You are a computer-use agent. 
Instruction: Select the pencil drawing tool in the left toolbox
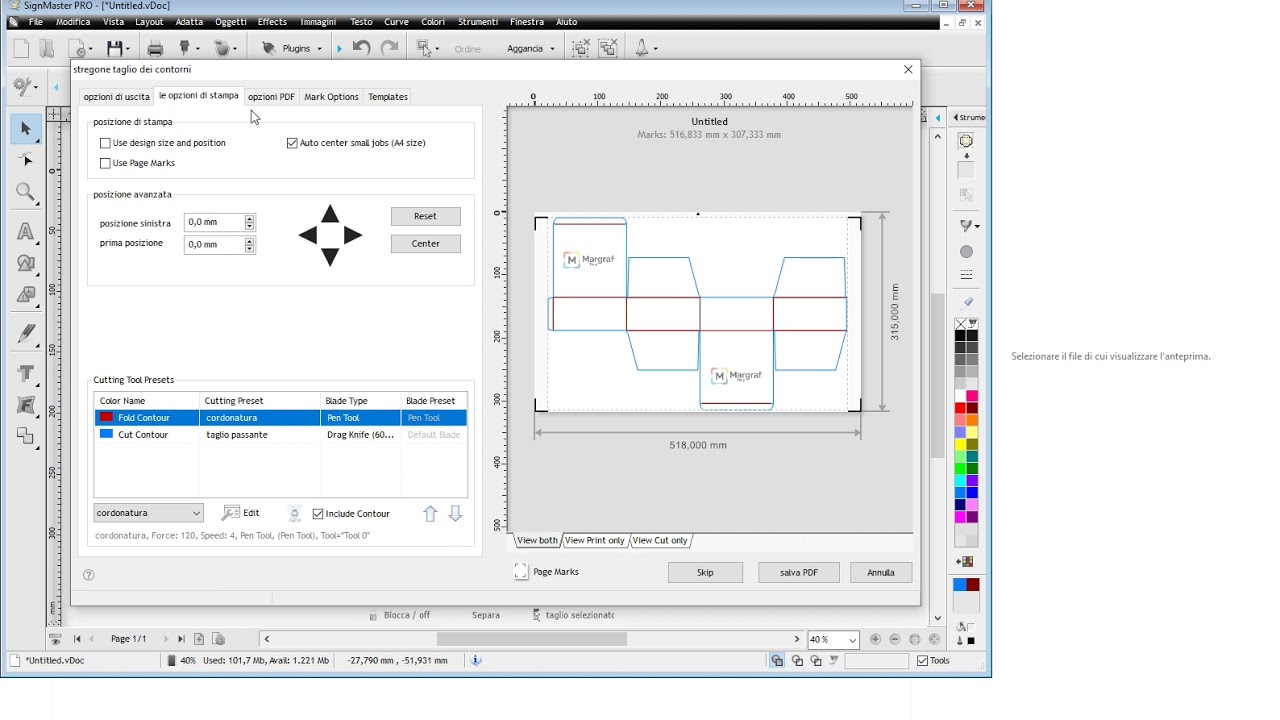pyautogui.click(x=26, y=334)
